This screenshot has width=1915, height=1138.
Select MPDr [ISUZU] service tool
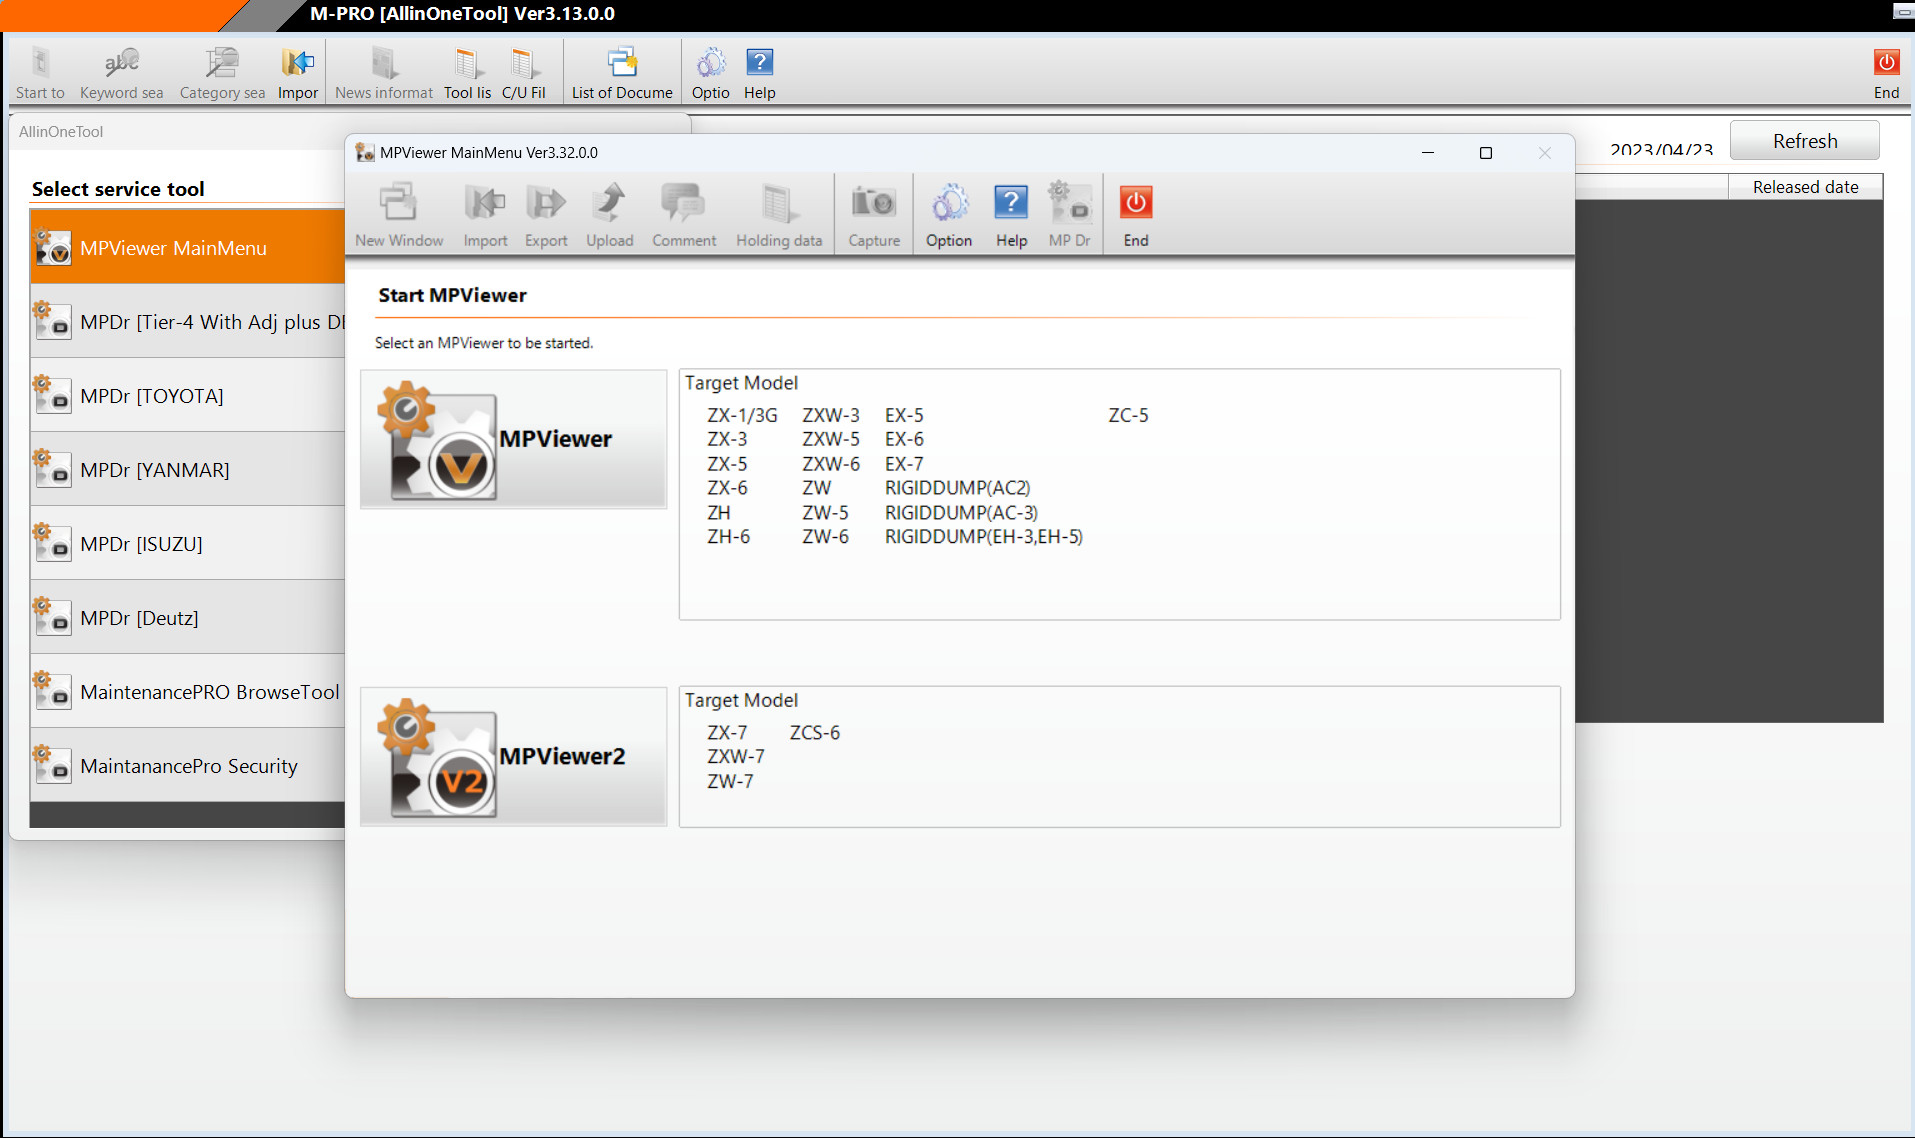(x=188, y=544)
